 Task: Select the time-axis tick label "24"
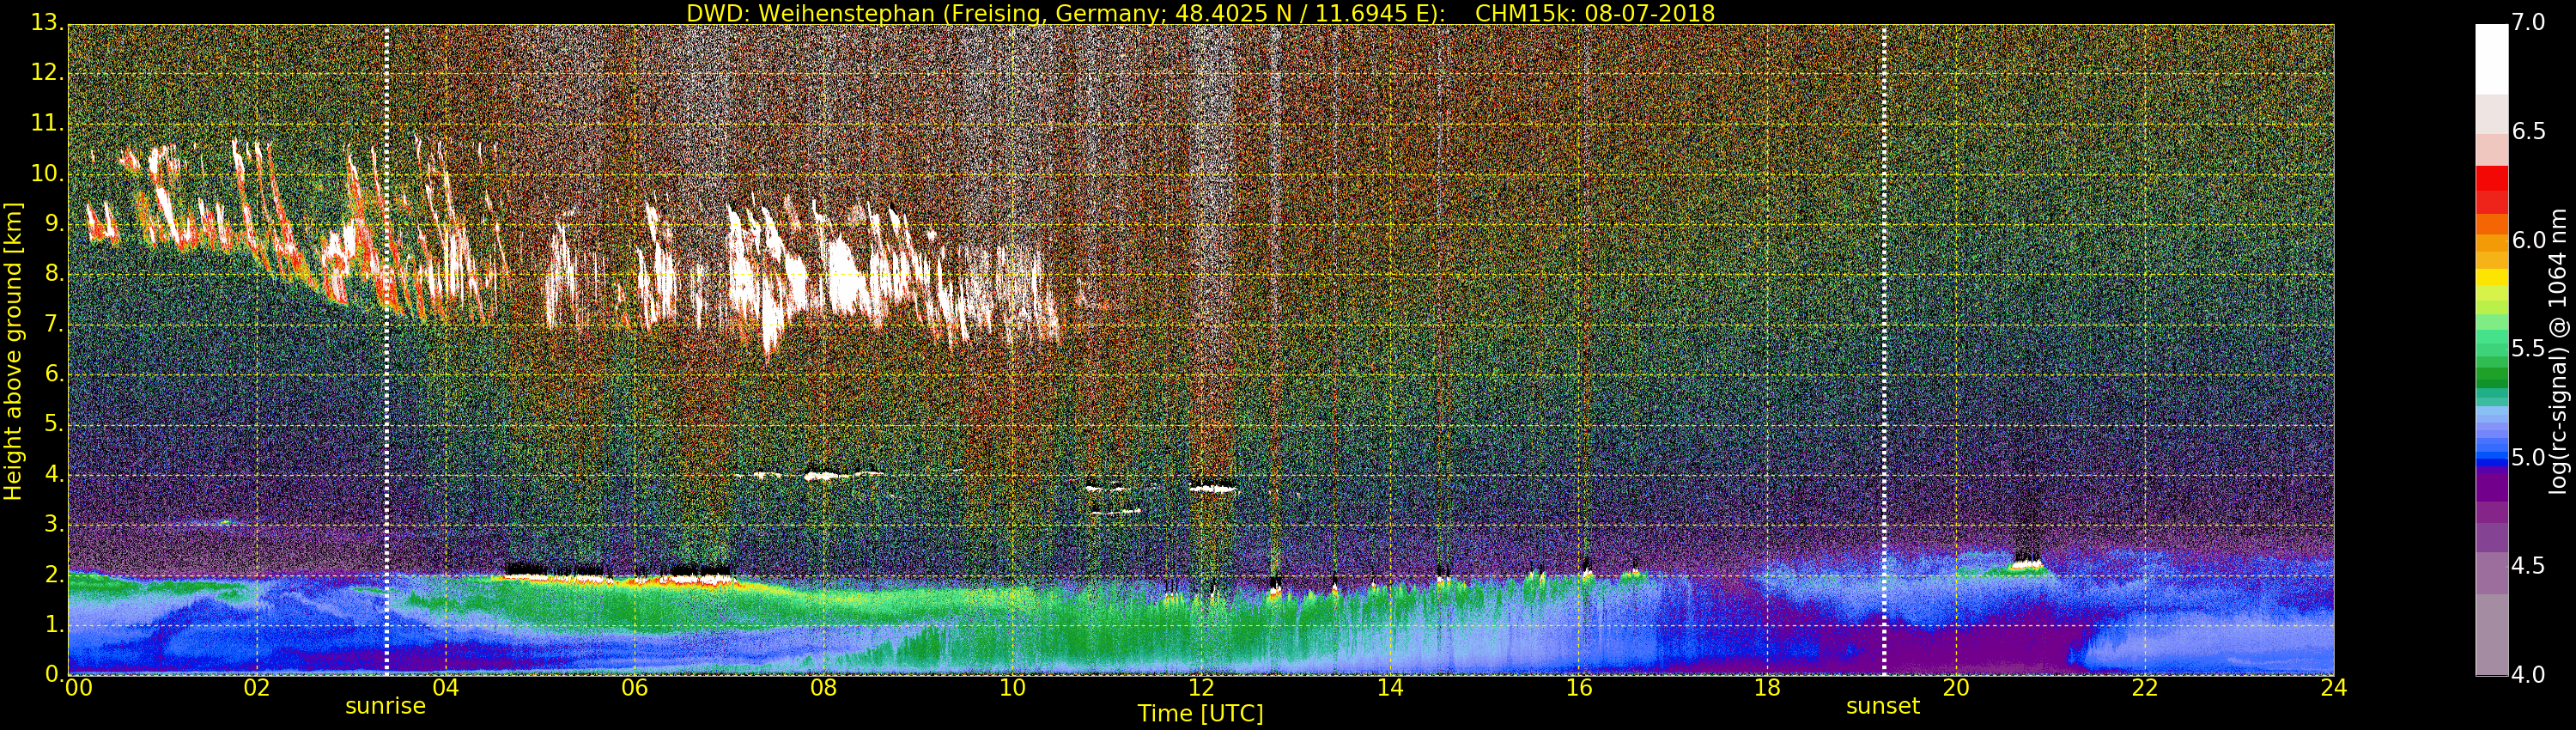(x=2334, y=687)
